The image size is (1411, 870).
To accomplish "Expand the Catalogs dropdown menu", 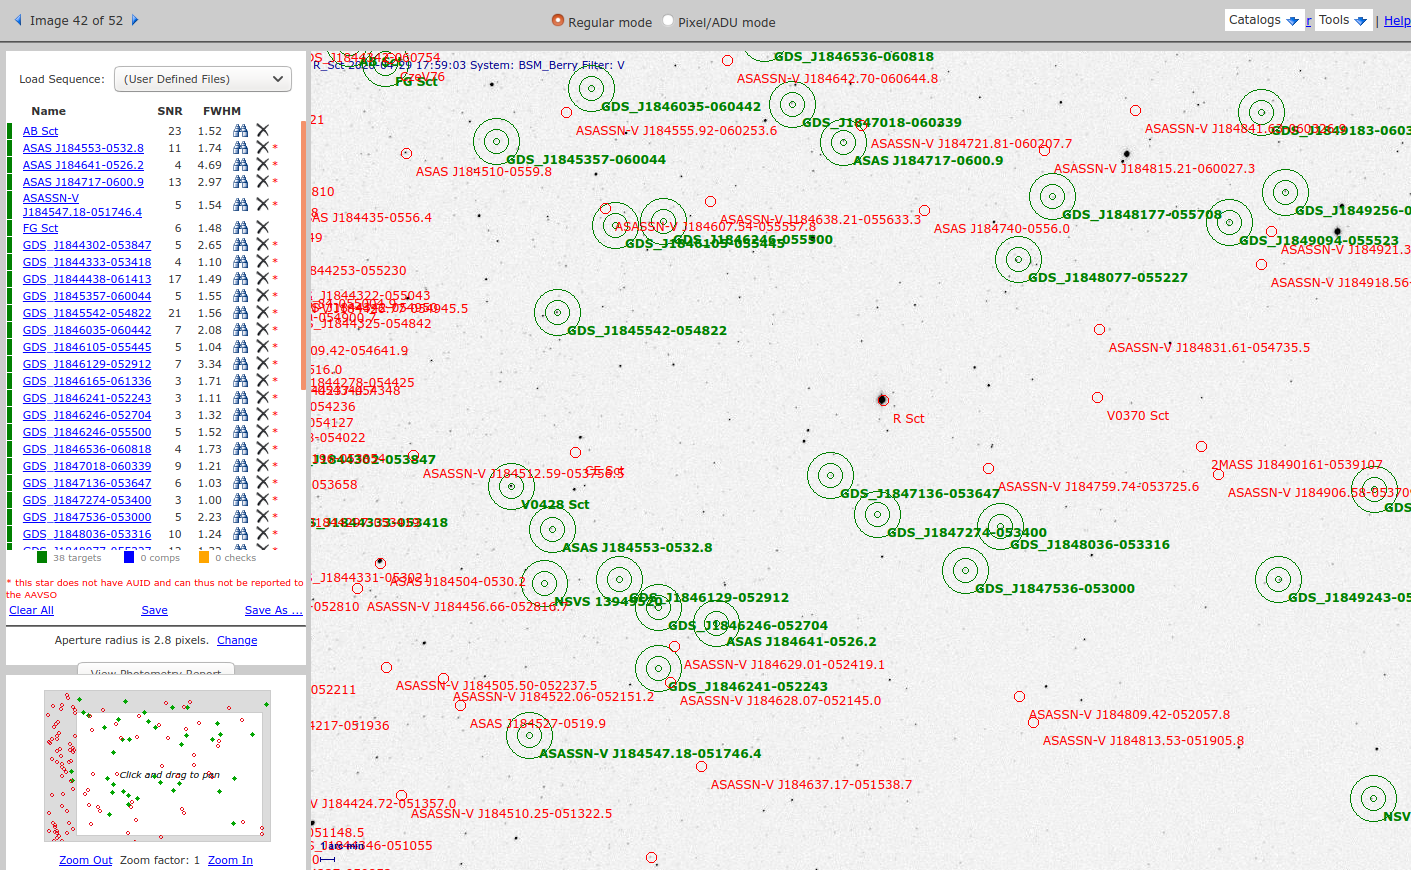I will click(1264, 20).
